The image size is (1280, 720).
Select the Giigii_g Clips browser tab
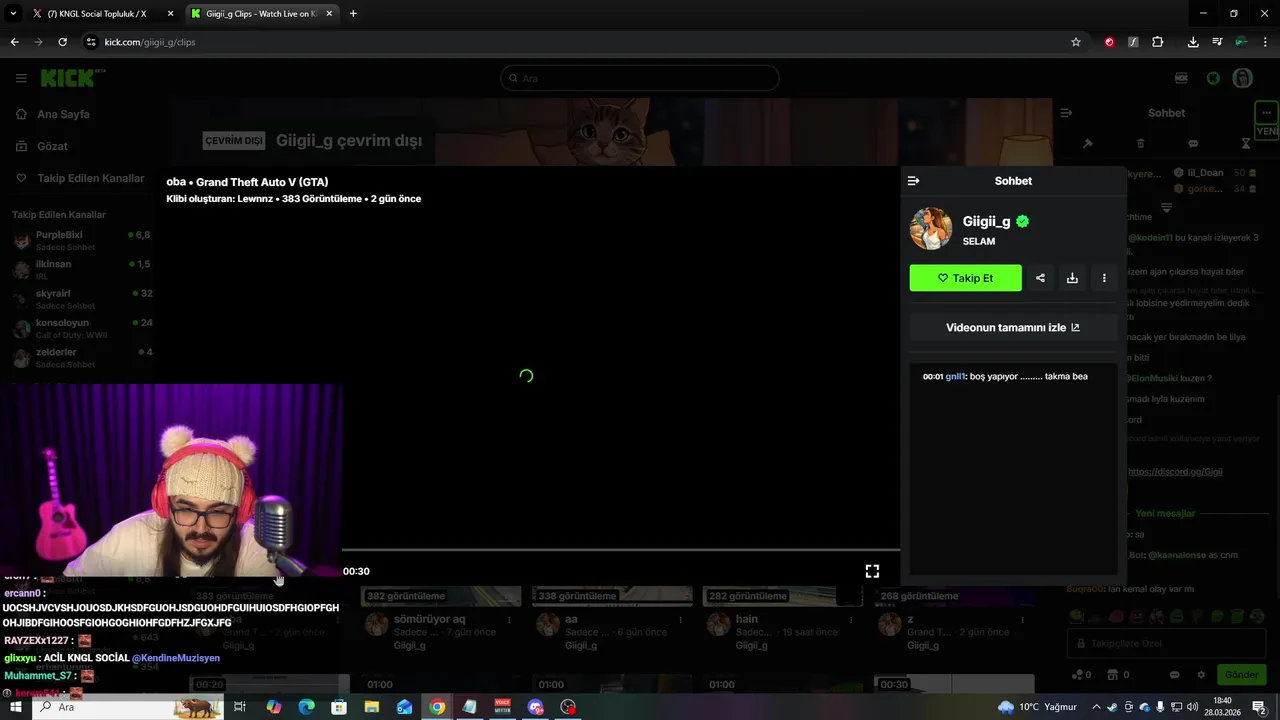click(x=260, y=14)
